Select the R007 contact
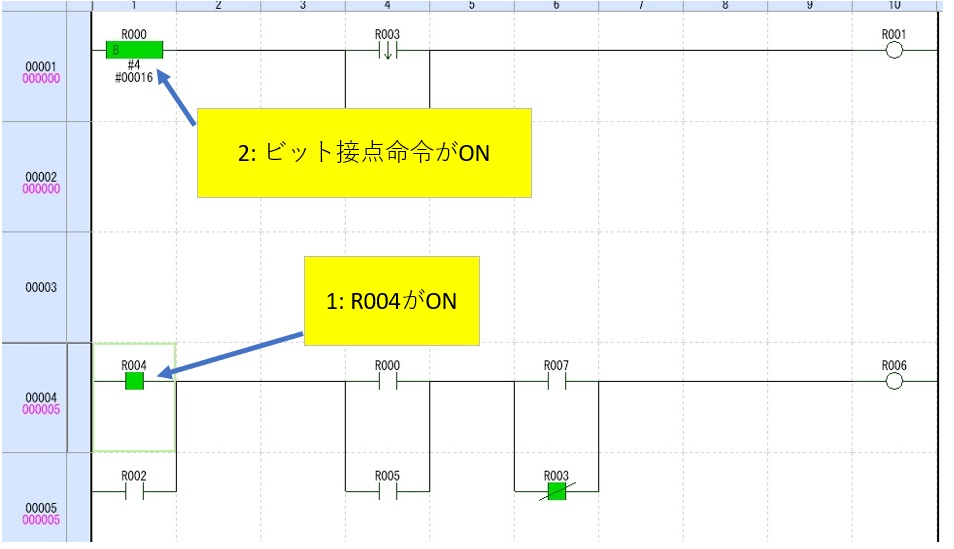The width and height of the screenshot is (954, 549). click(x=555, y=381)
